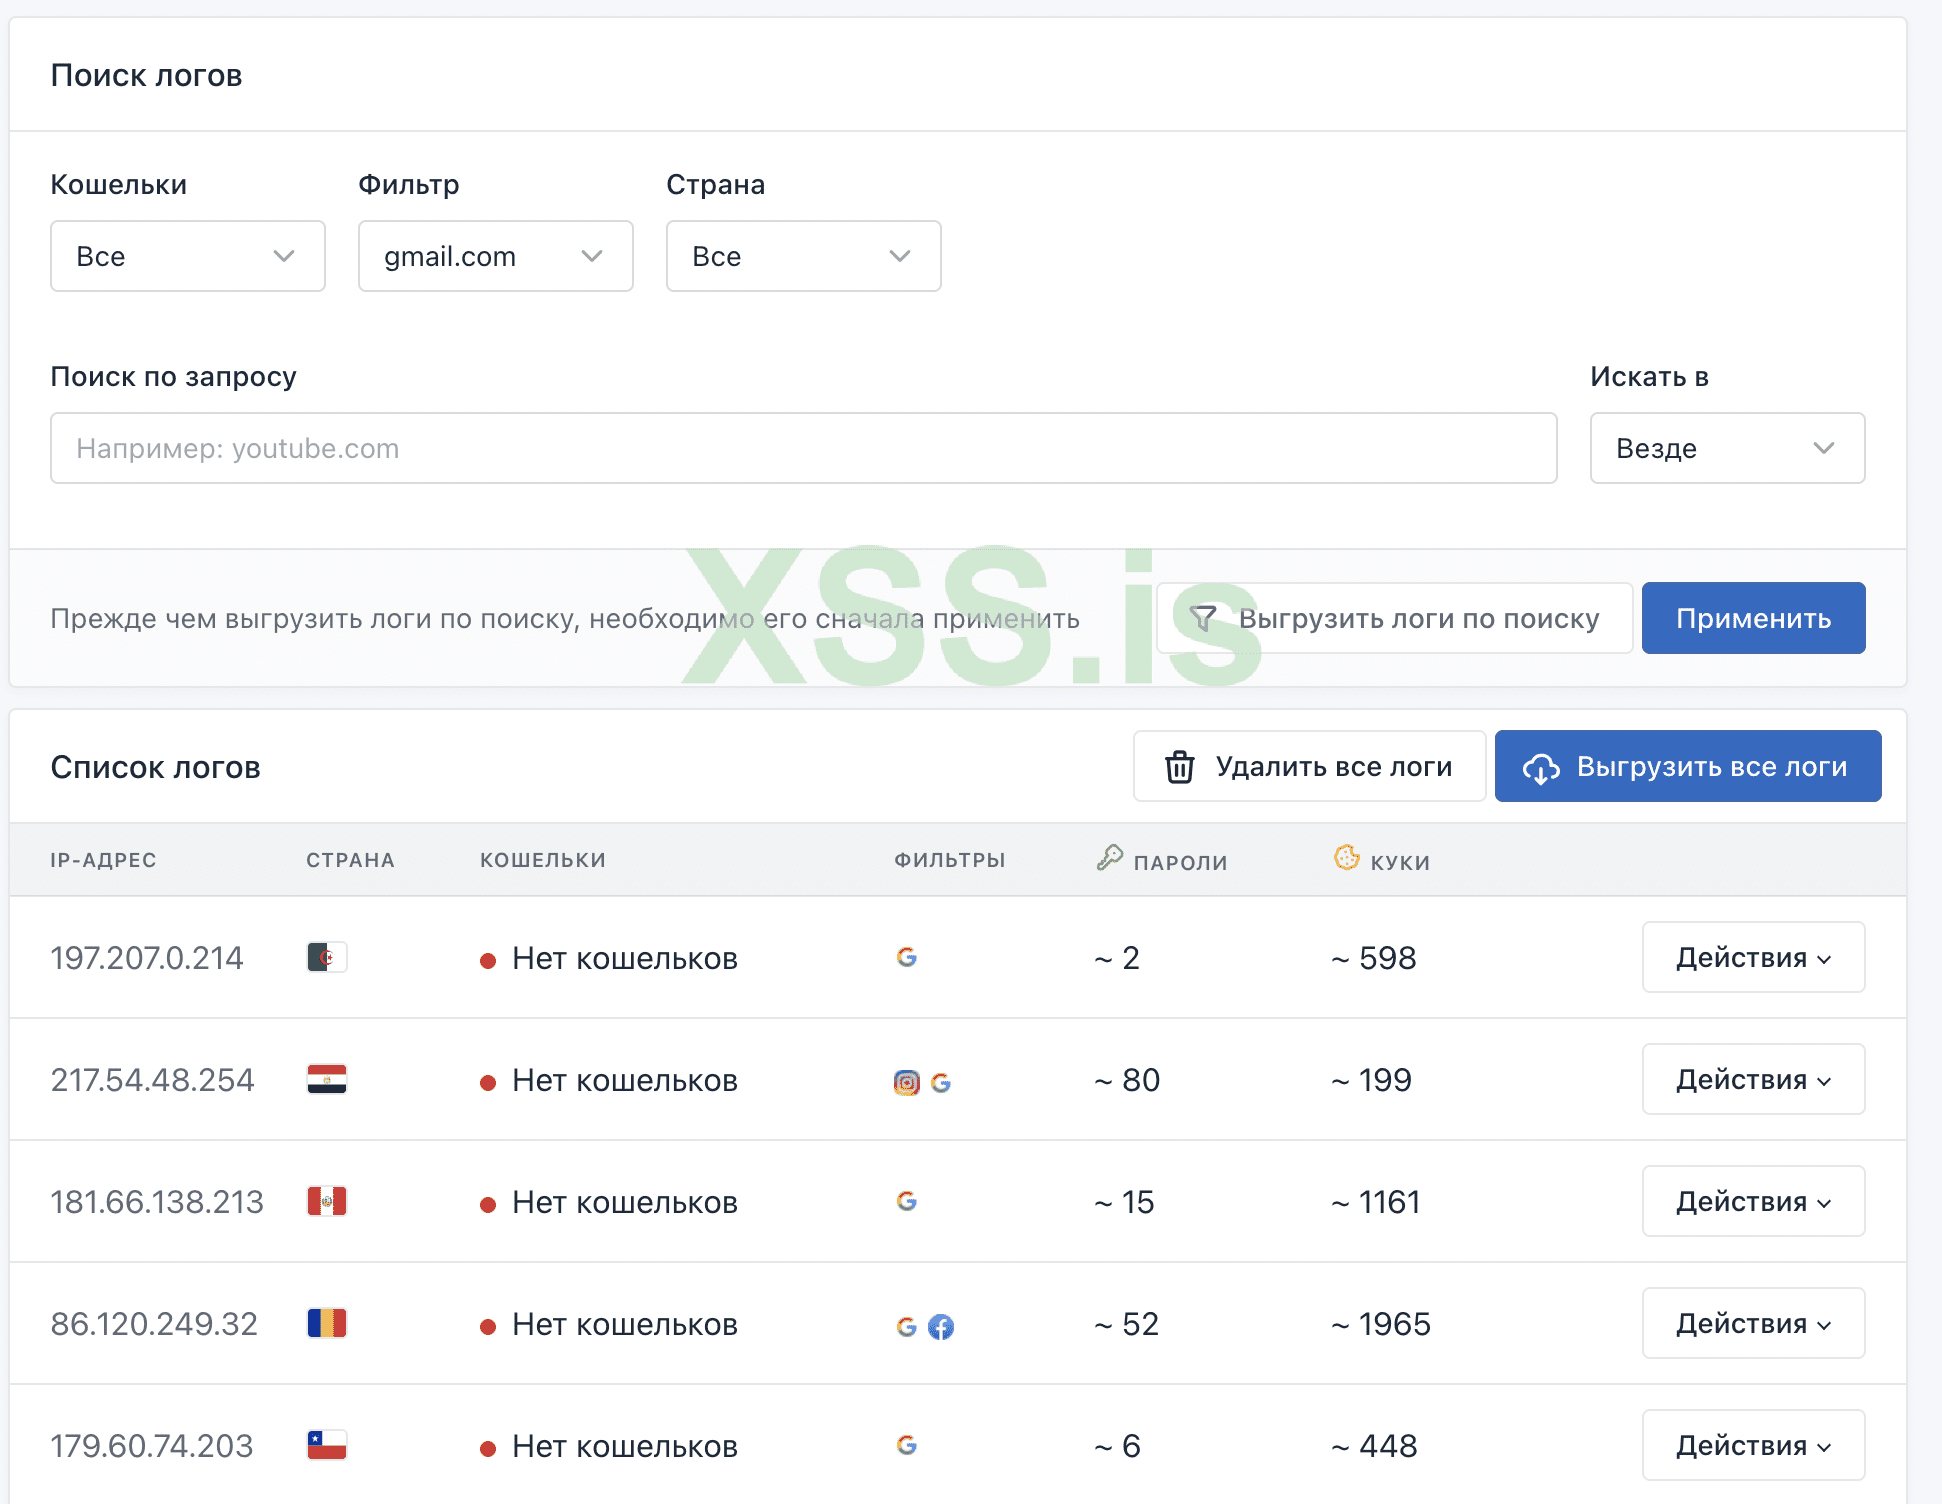Click the cookie icon beside КУКИ

point(1346,858)
